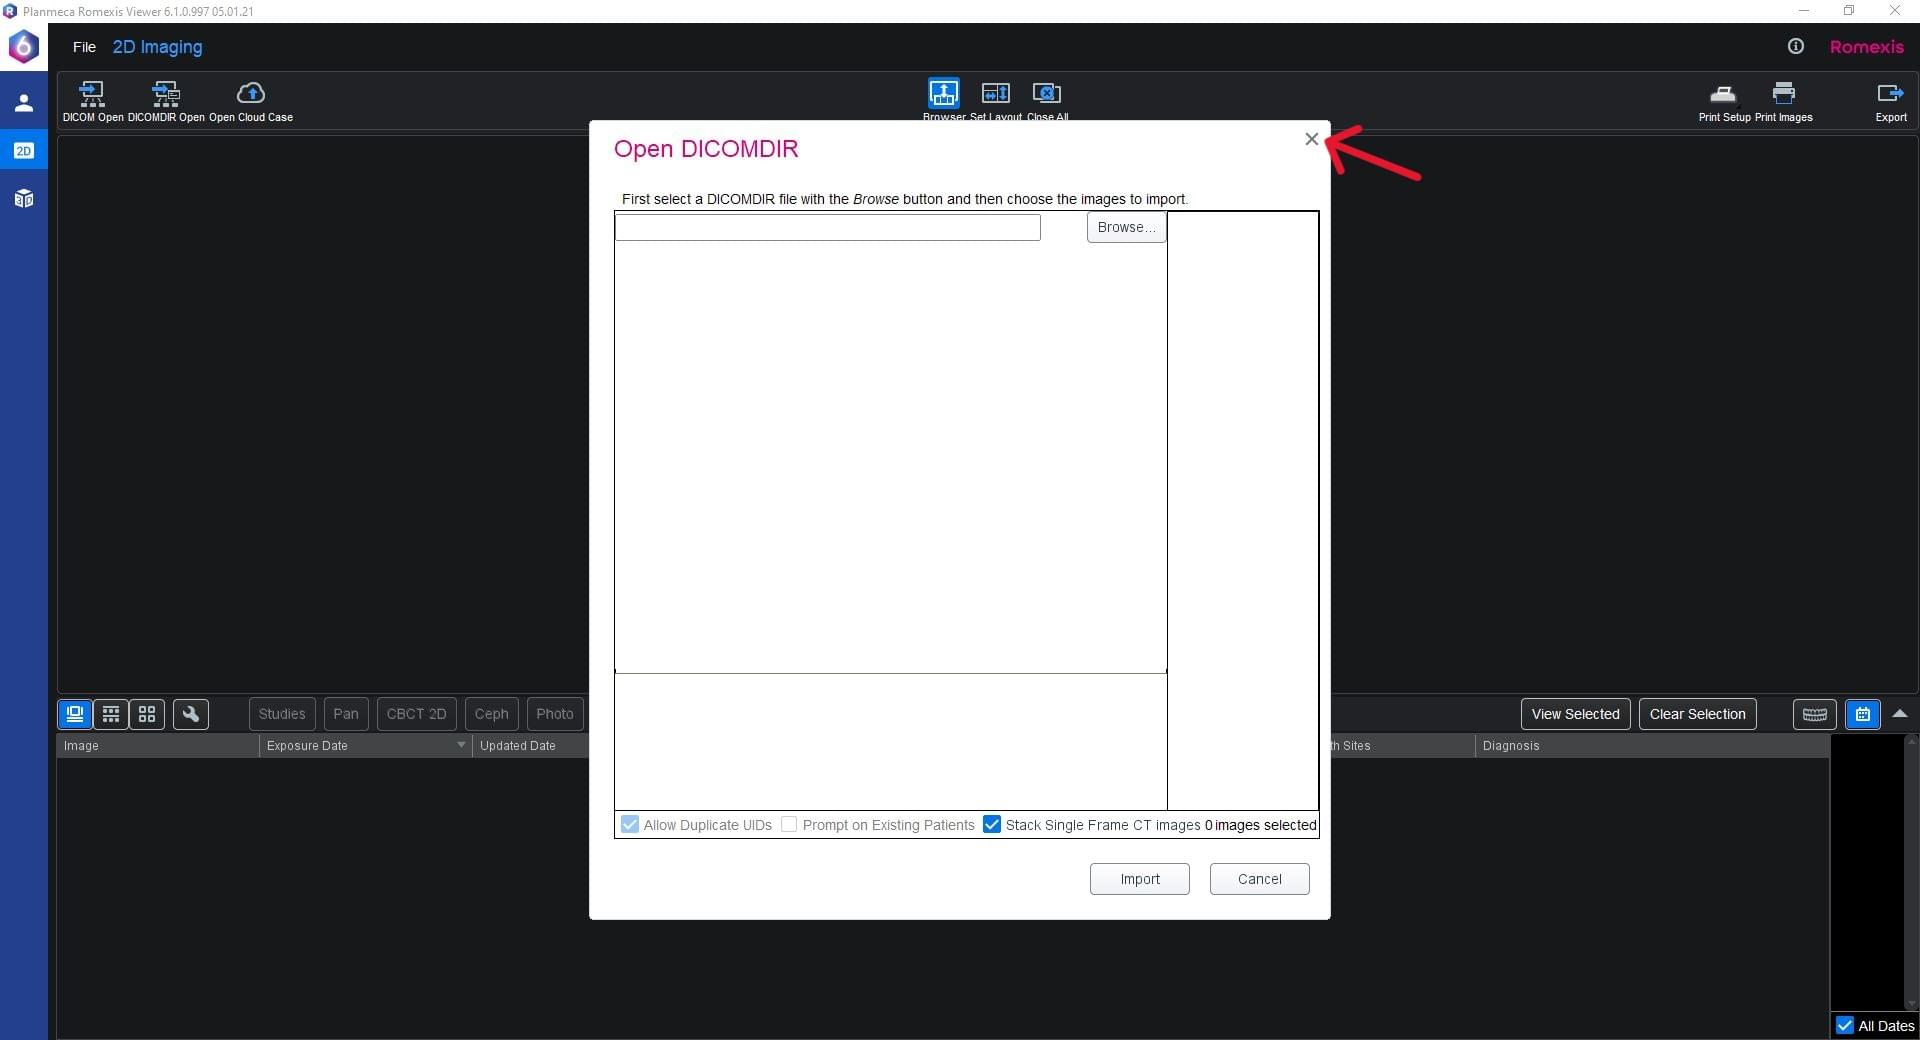The image size is (1920, 1040).
Task: Click the Print Setup icon
Action: tap(1723, 95)
